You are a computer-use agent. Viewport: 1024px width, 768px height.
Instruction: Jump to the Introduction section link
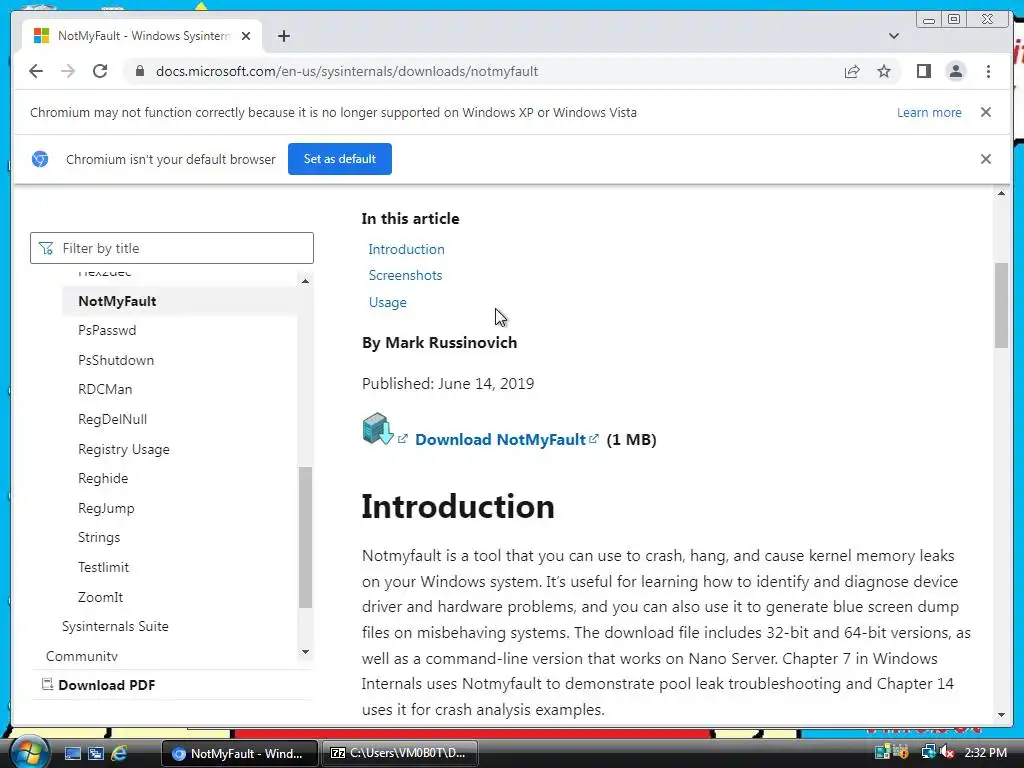tap(406, 249)
